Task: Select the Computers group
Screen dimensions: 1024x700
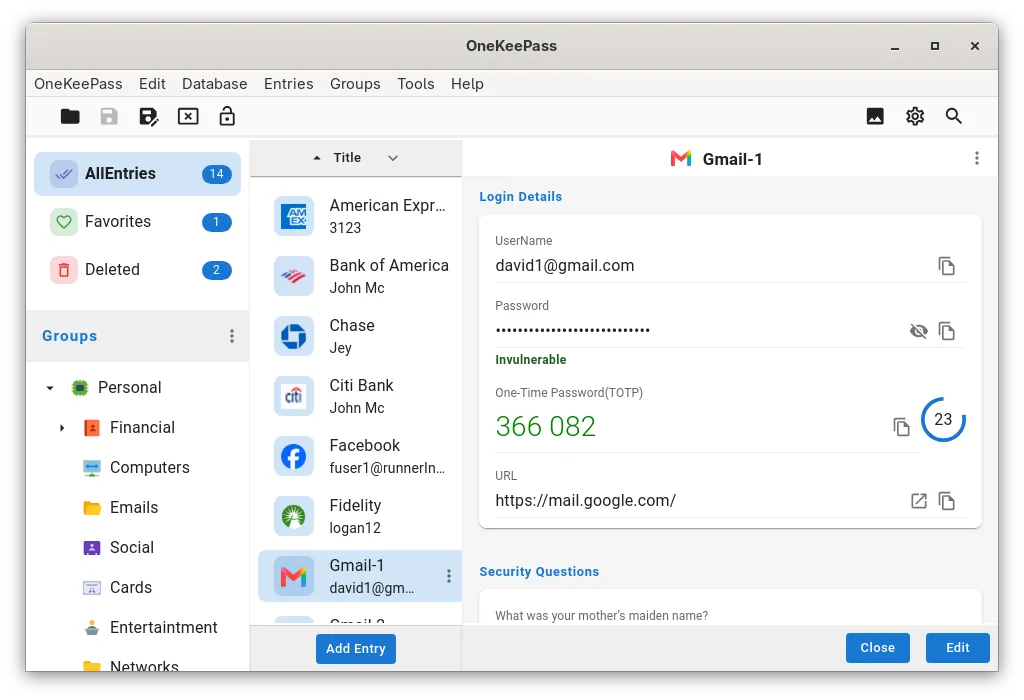Action: pyautogui.click(x=150, y=468)
